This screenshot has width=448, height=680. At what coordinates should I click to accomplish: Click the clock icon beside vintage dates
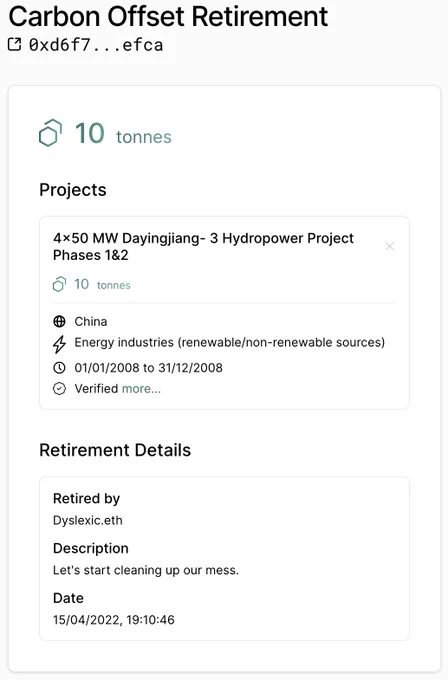[x=59, y=368]
